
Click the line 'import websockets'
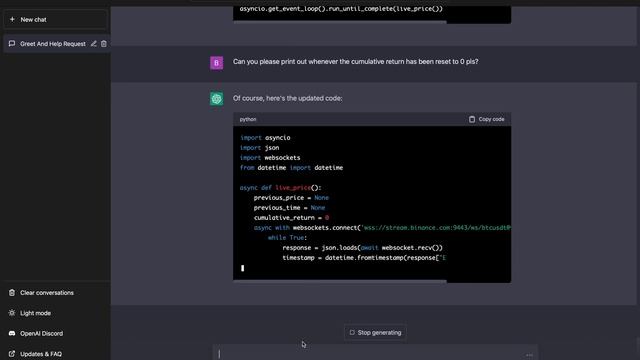click(x=270, y=158)
